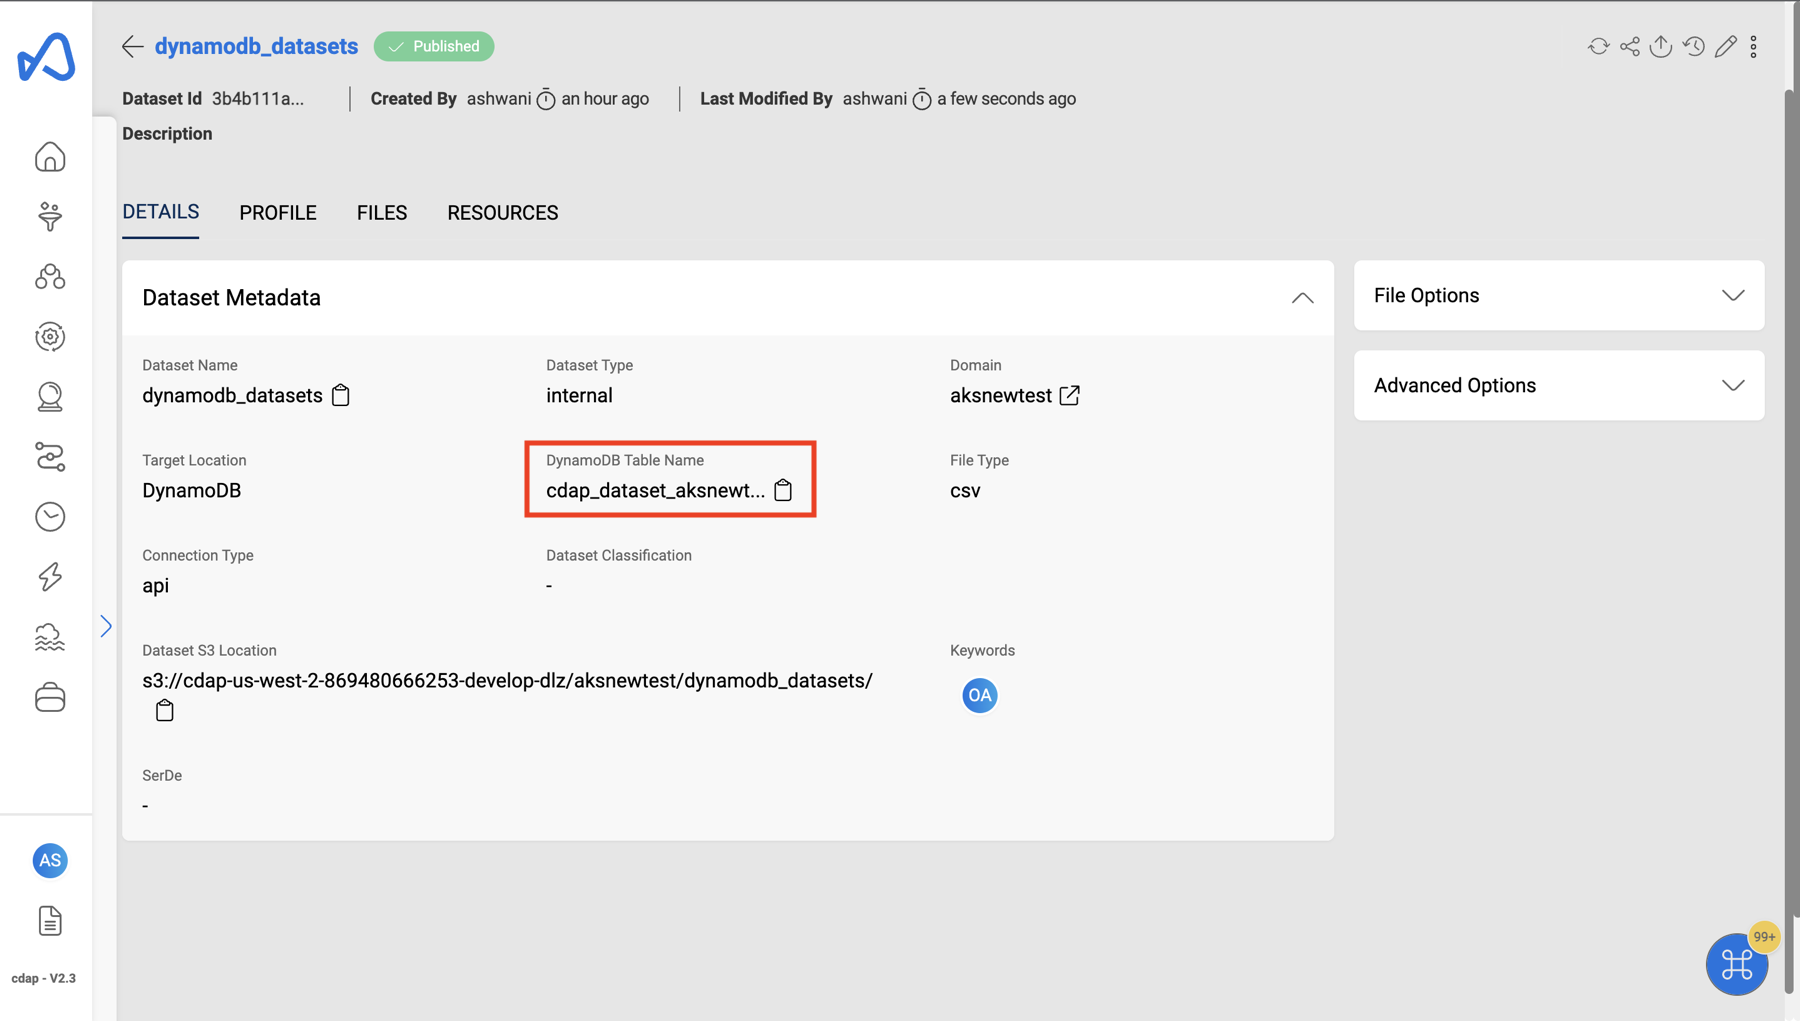Open the history icon in header
1800x1021 pixels.
pyautogui.click(x=1694, y=46)
